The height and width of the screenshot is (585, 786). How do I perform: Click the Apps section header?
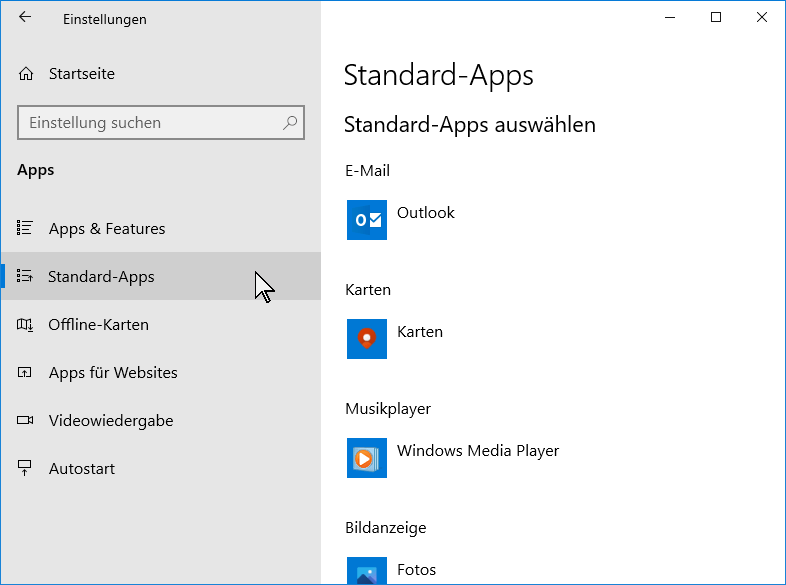(x=36, y=170)
